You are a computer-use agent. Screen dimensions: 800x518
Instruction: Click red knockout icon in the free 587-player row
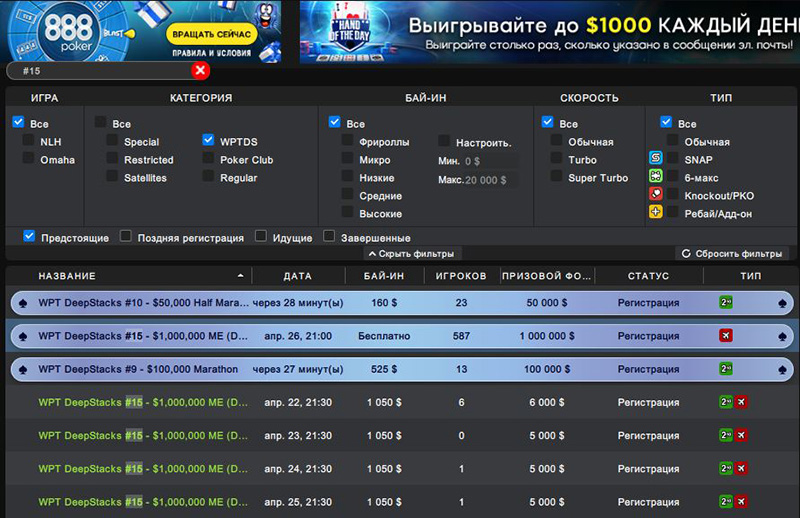726,335
